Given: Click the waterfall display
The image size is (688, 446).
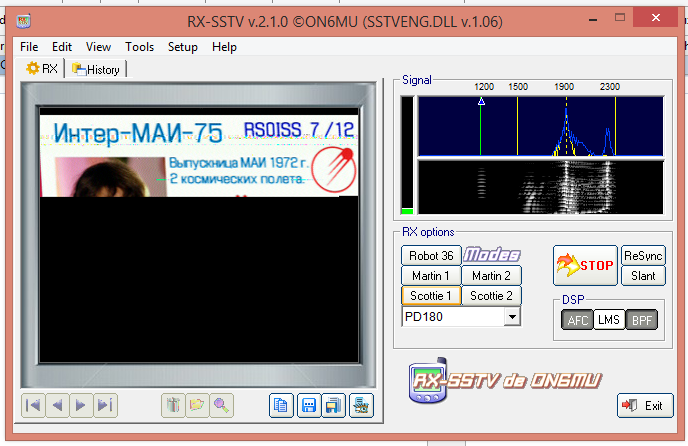Looking at the screenshot, I should pos(541,187).
